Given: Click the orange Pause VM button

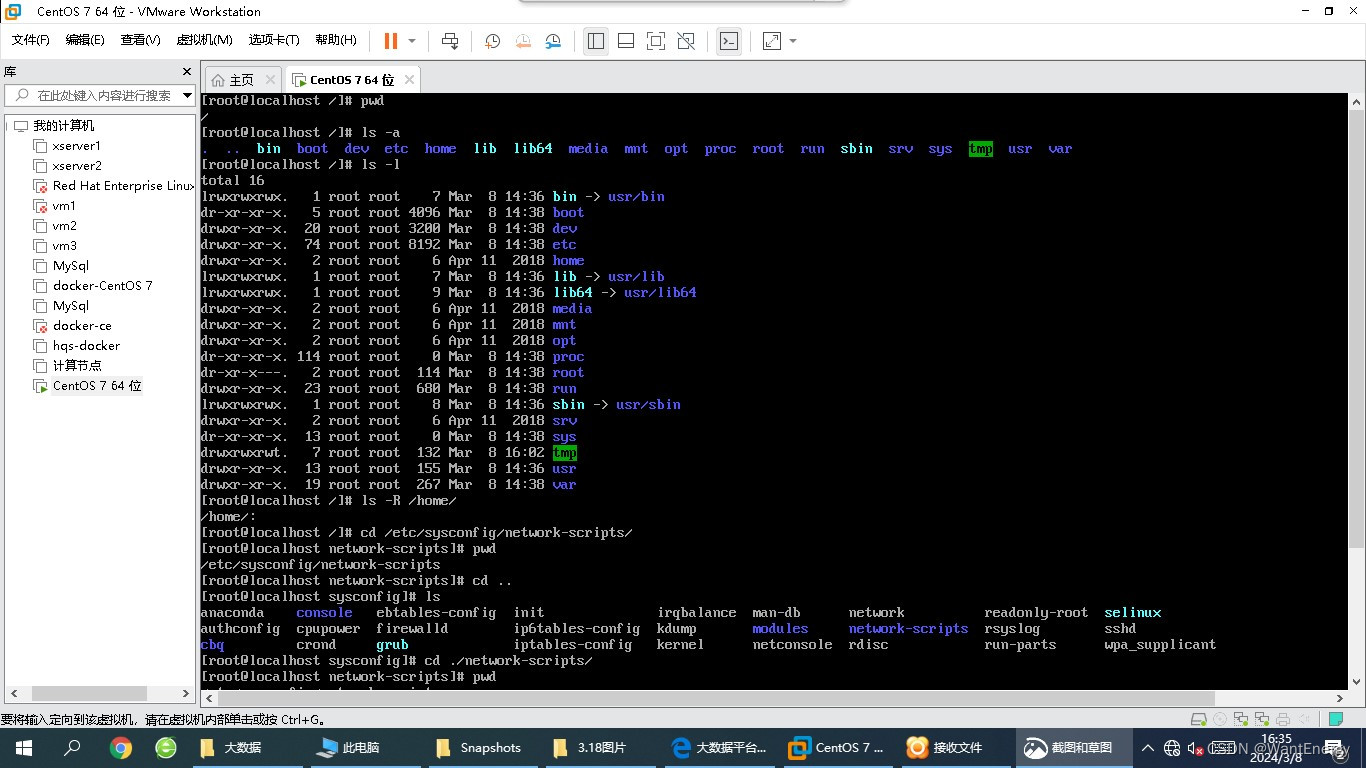Looking at the screenshot, I should point(390,41).
